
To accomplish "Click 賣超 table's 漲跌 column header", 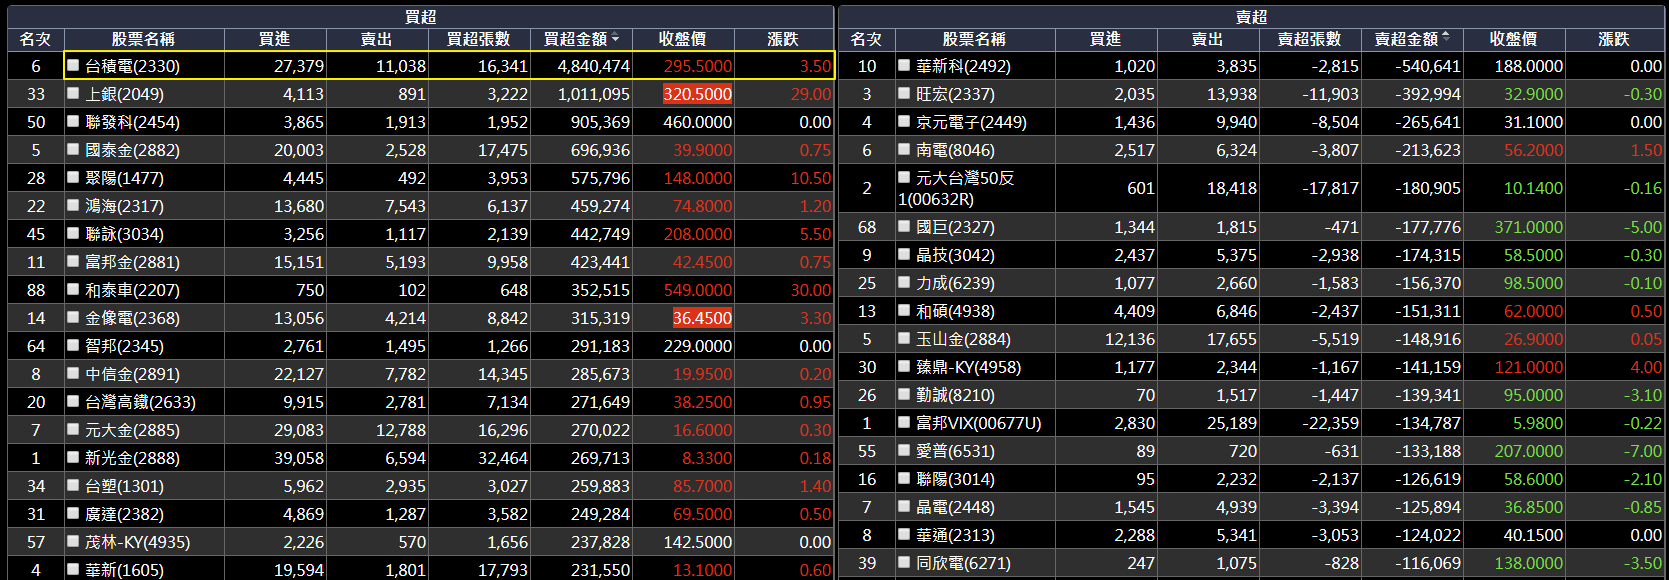I will (1615, 39).
